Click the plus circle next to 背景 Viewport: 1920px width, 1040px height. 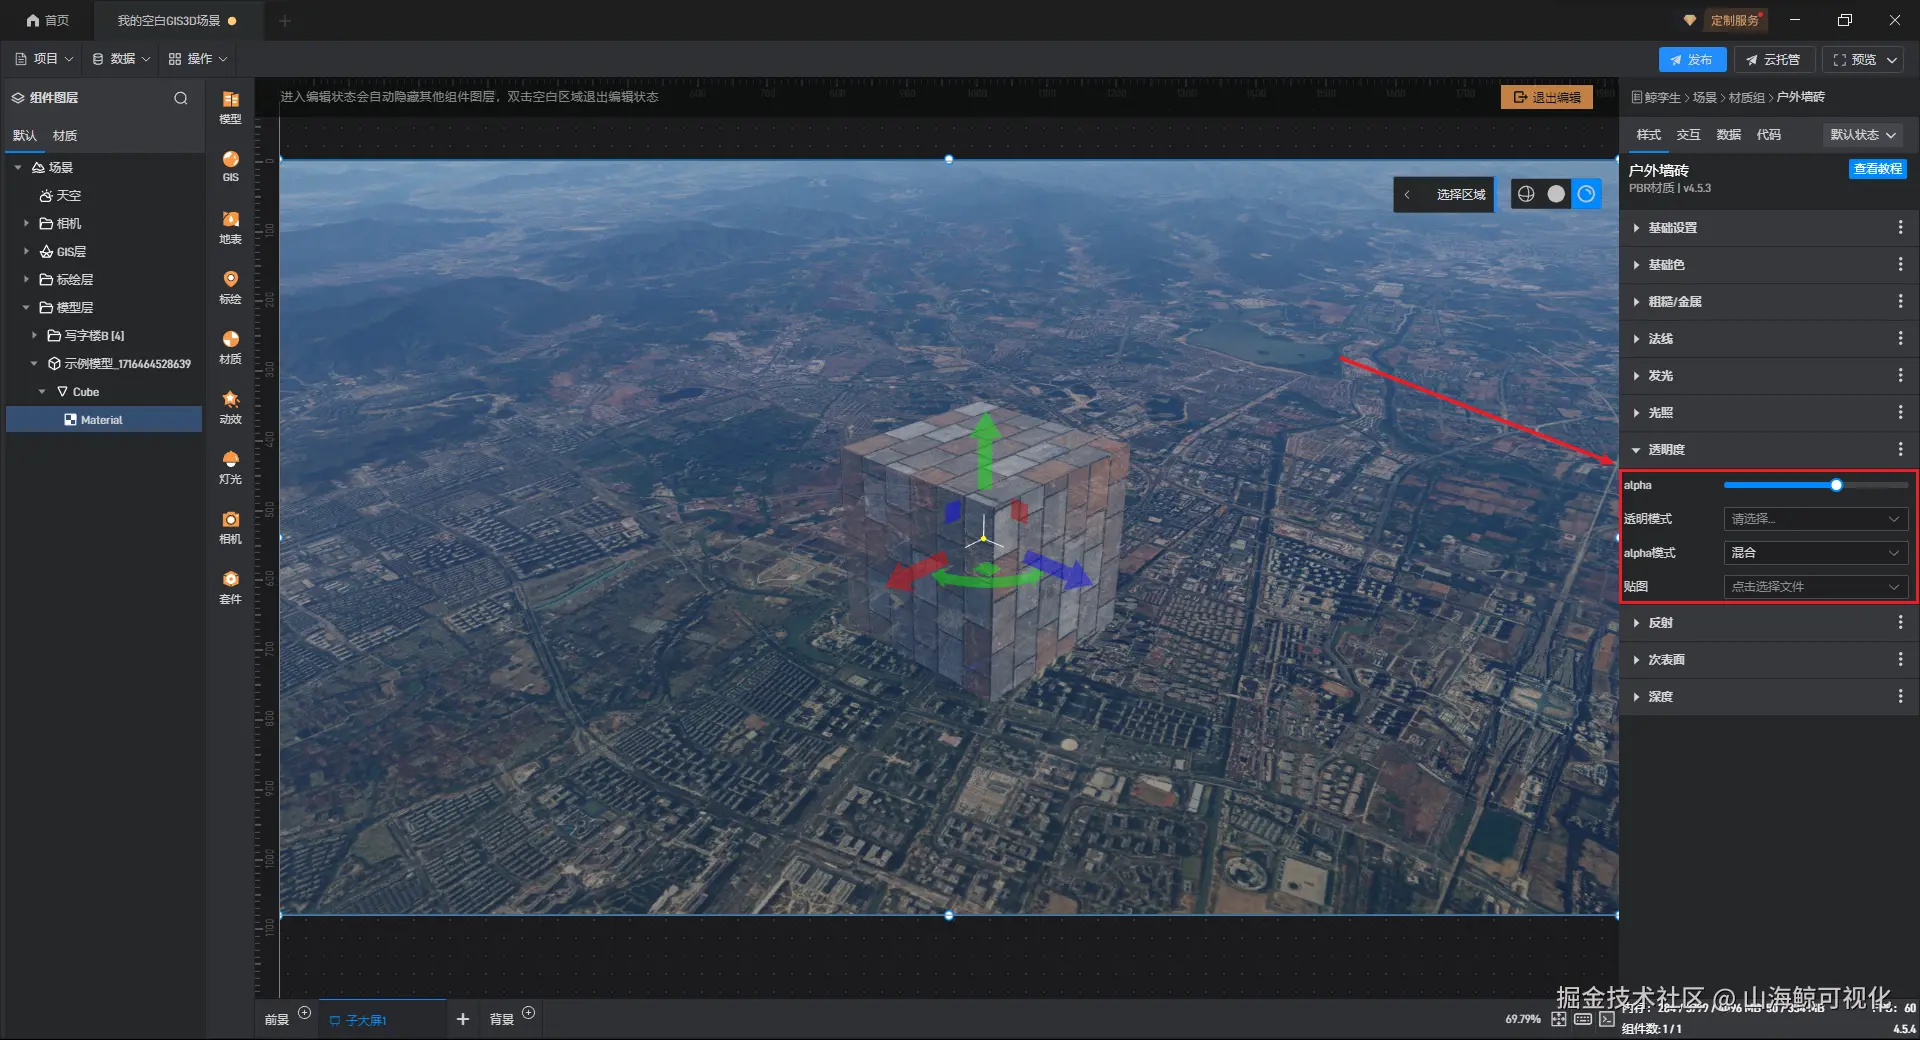pos(529,1013)
